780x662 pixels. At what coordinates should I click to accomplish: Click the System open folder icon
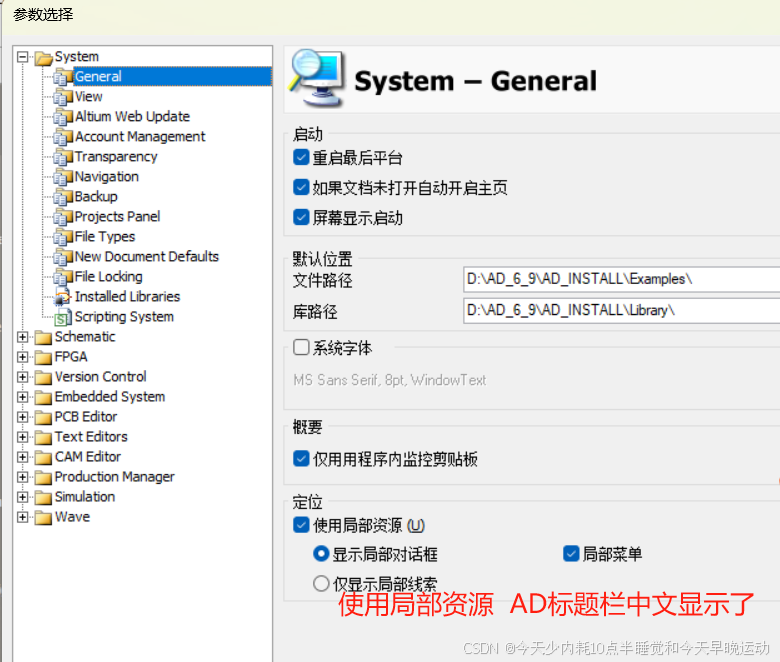pyautogui.click(x=44, y=58)
